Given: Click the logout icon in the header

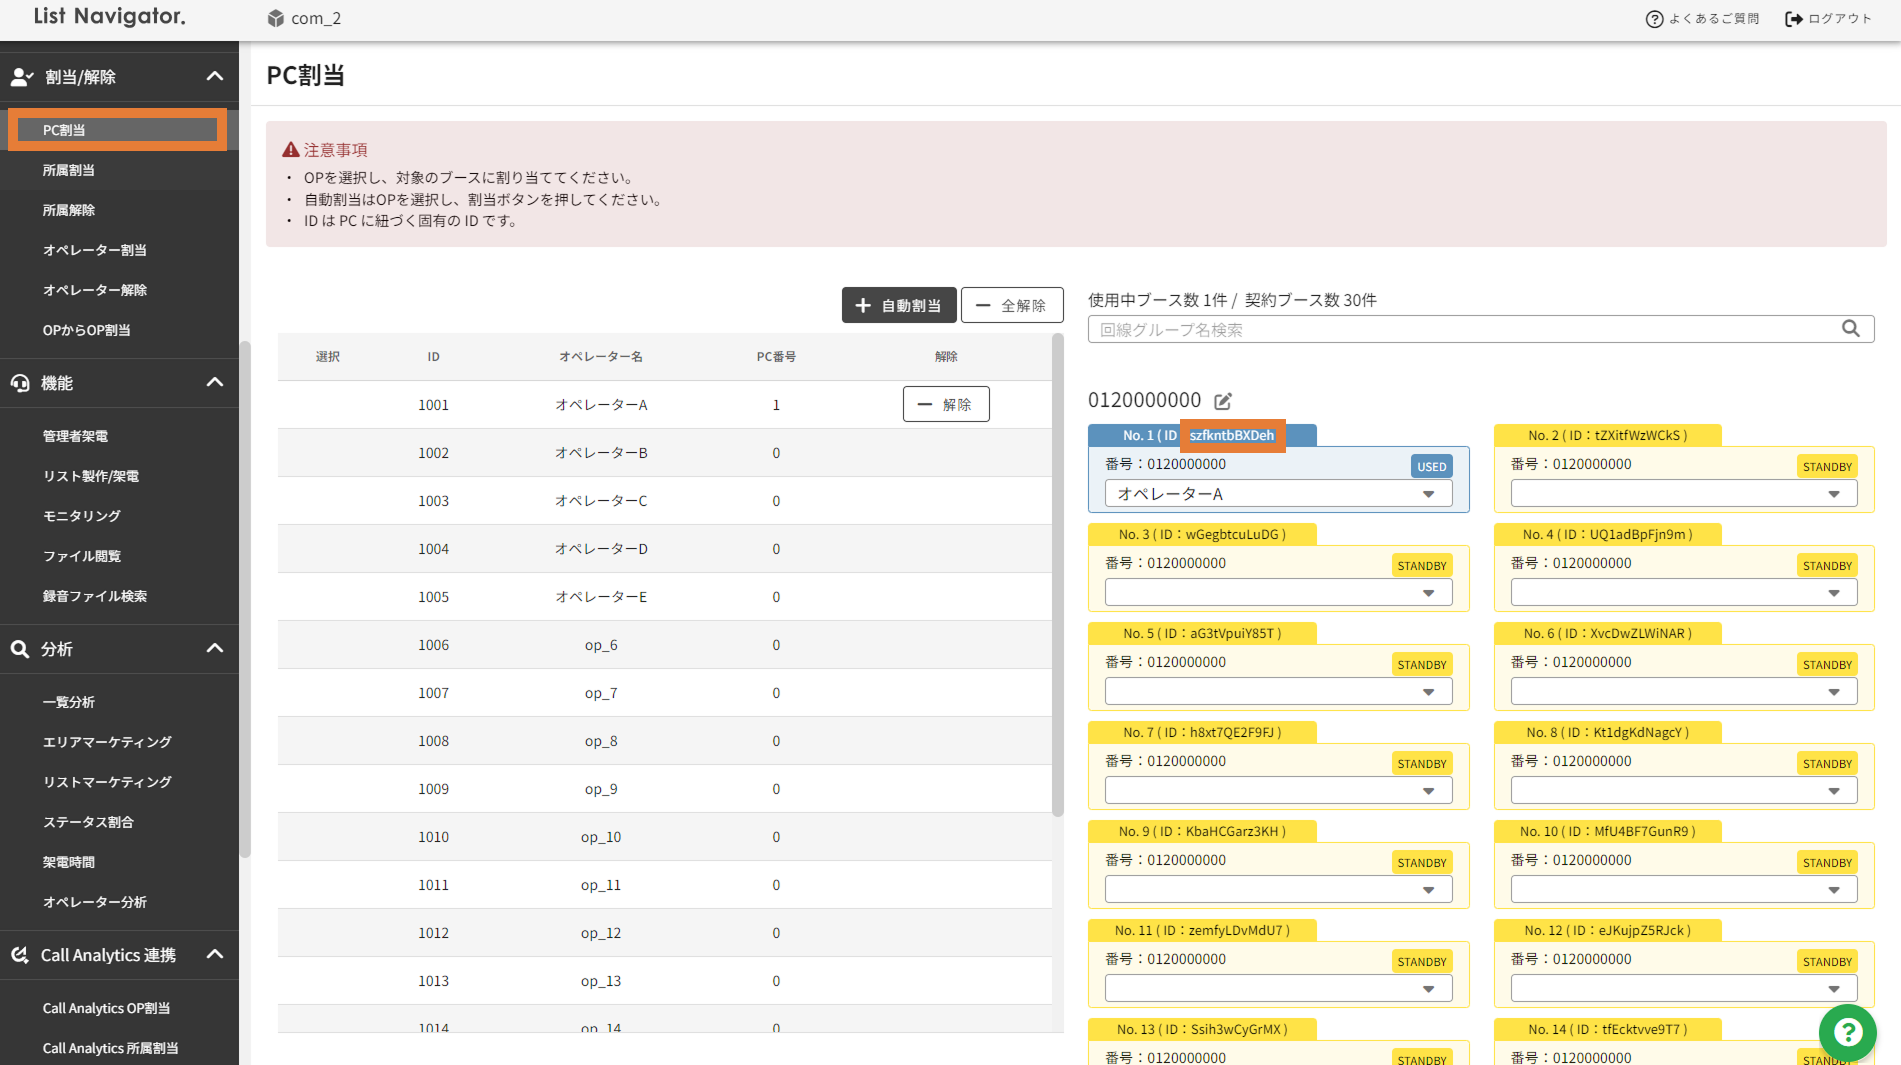Looking at the screenshot, I should point(1794,19).
